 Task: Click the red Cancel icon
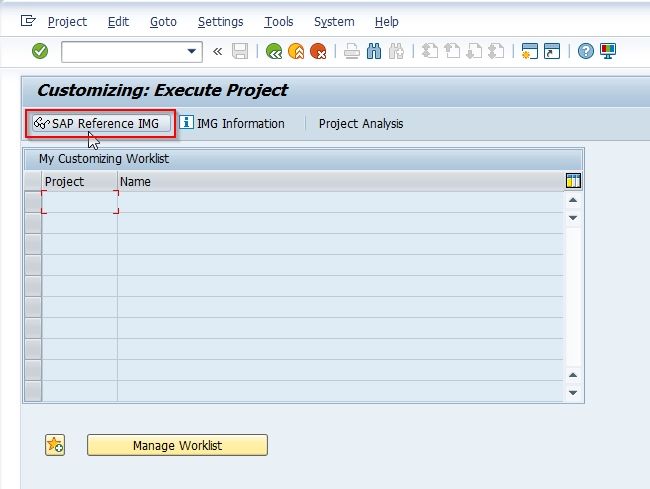click(318, 51)
